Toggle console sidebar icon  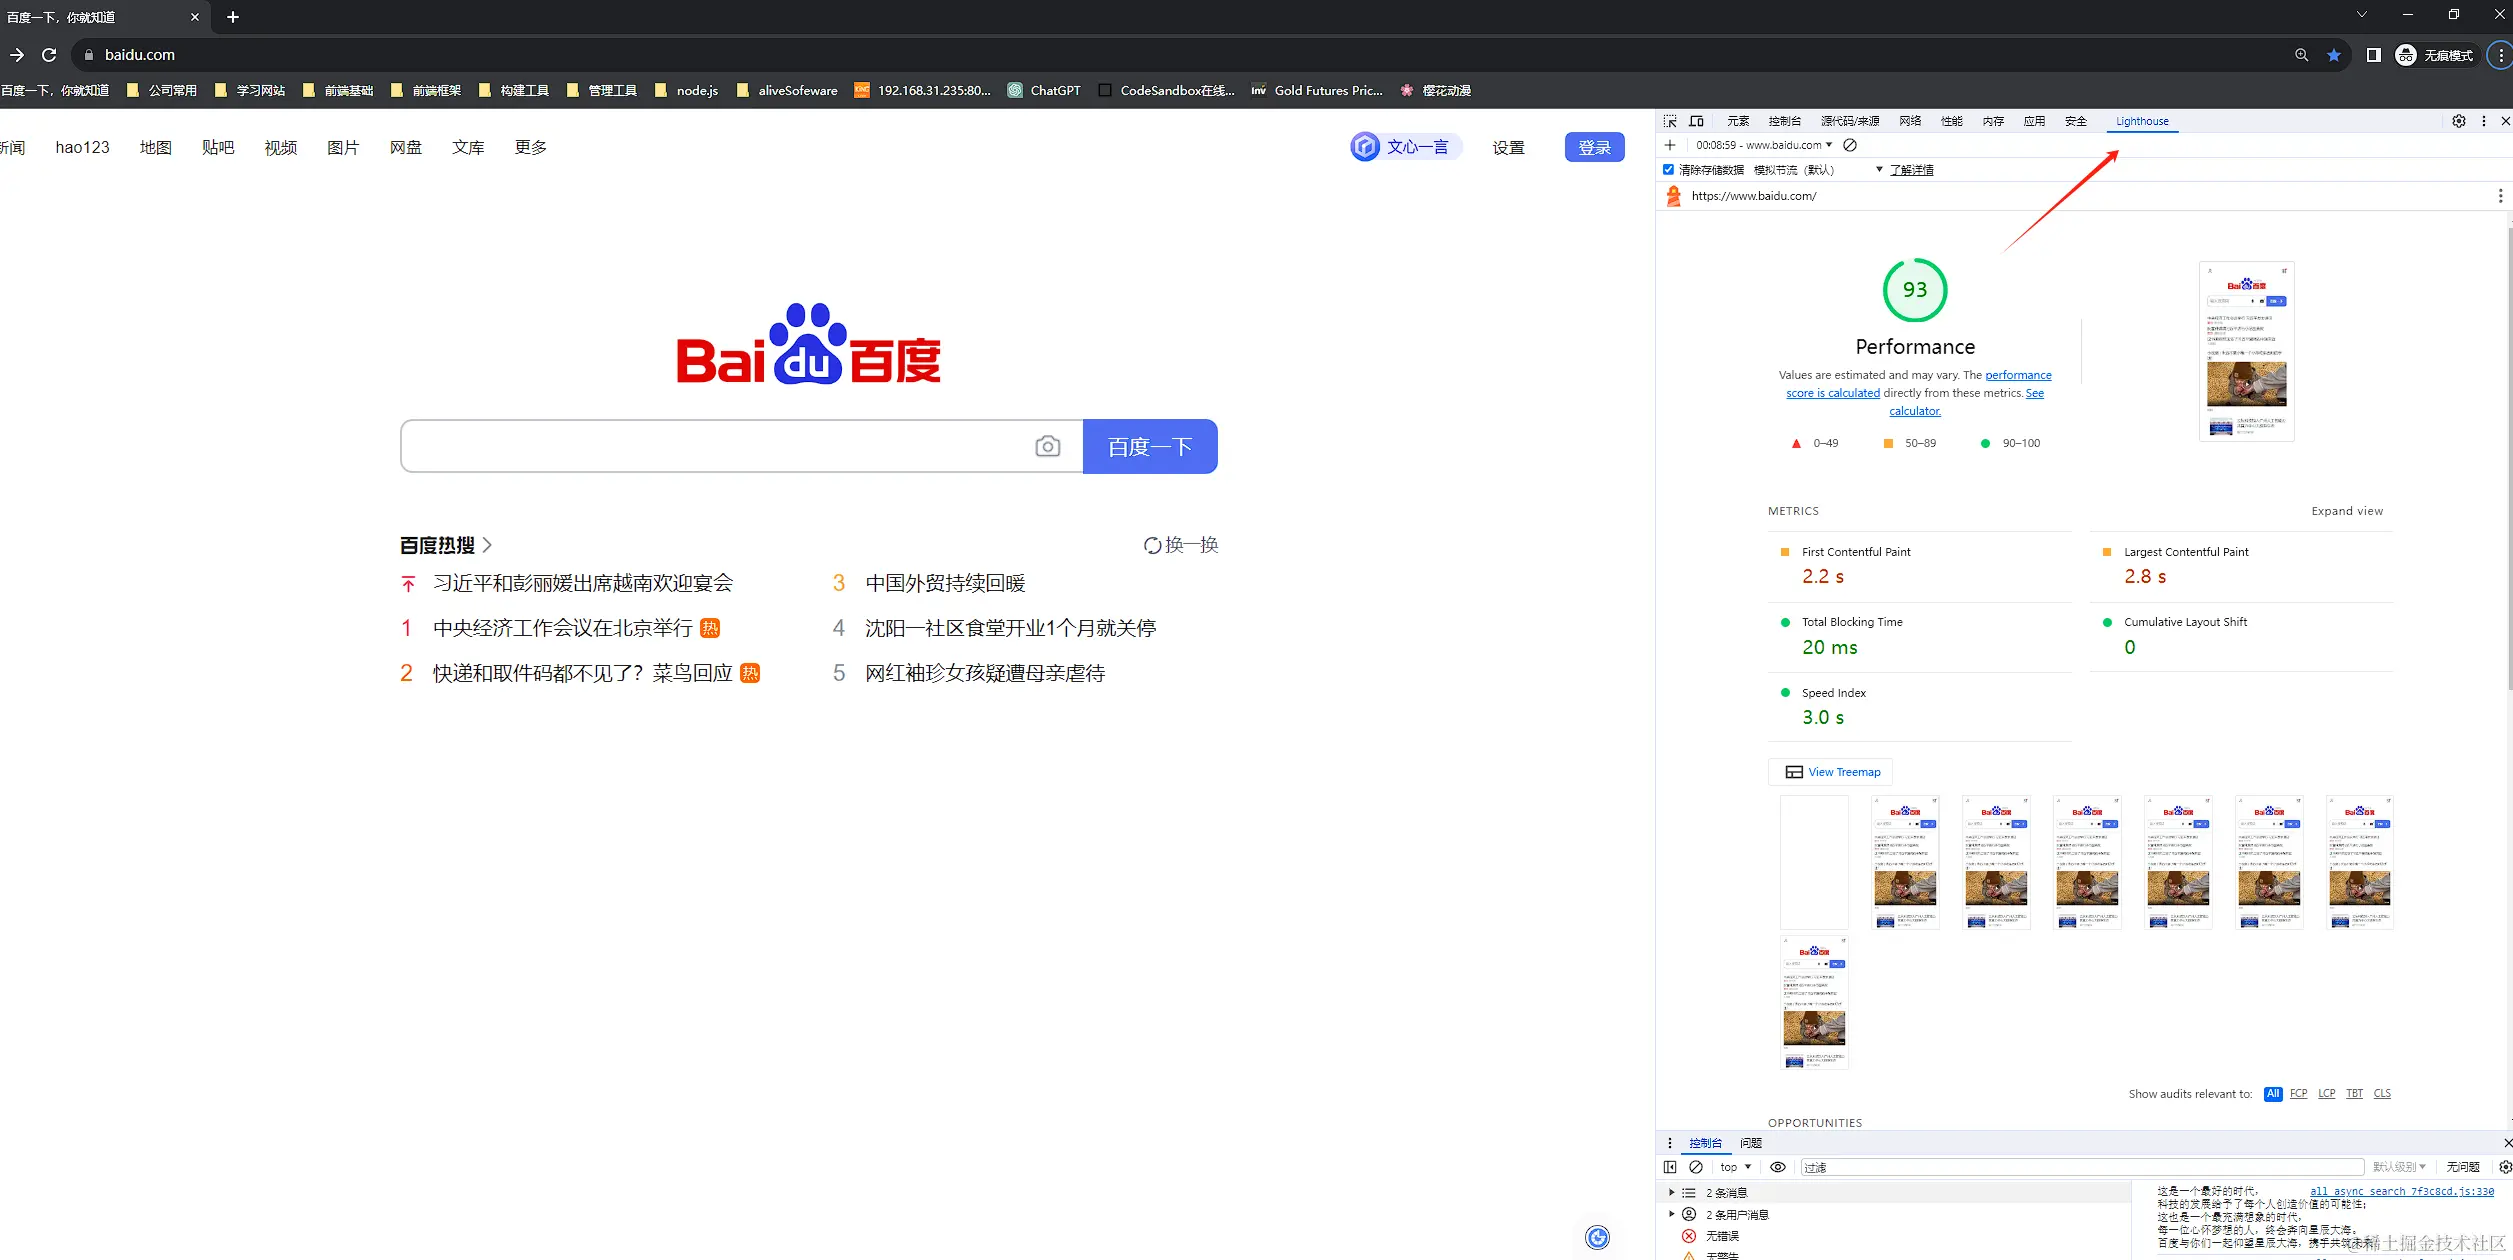(x=1670, y=1167)
